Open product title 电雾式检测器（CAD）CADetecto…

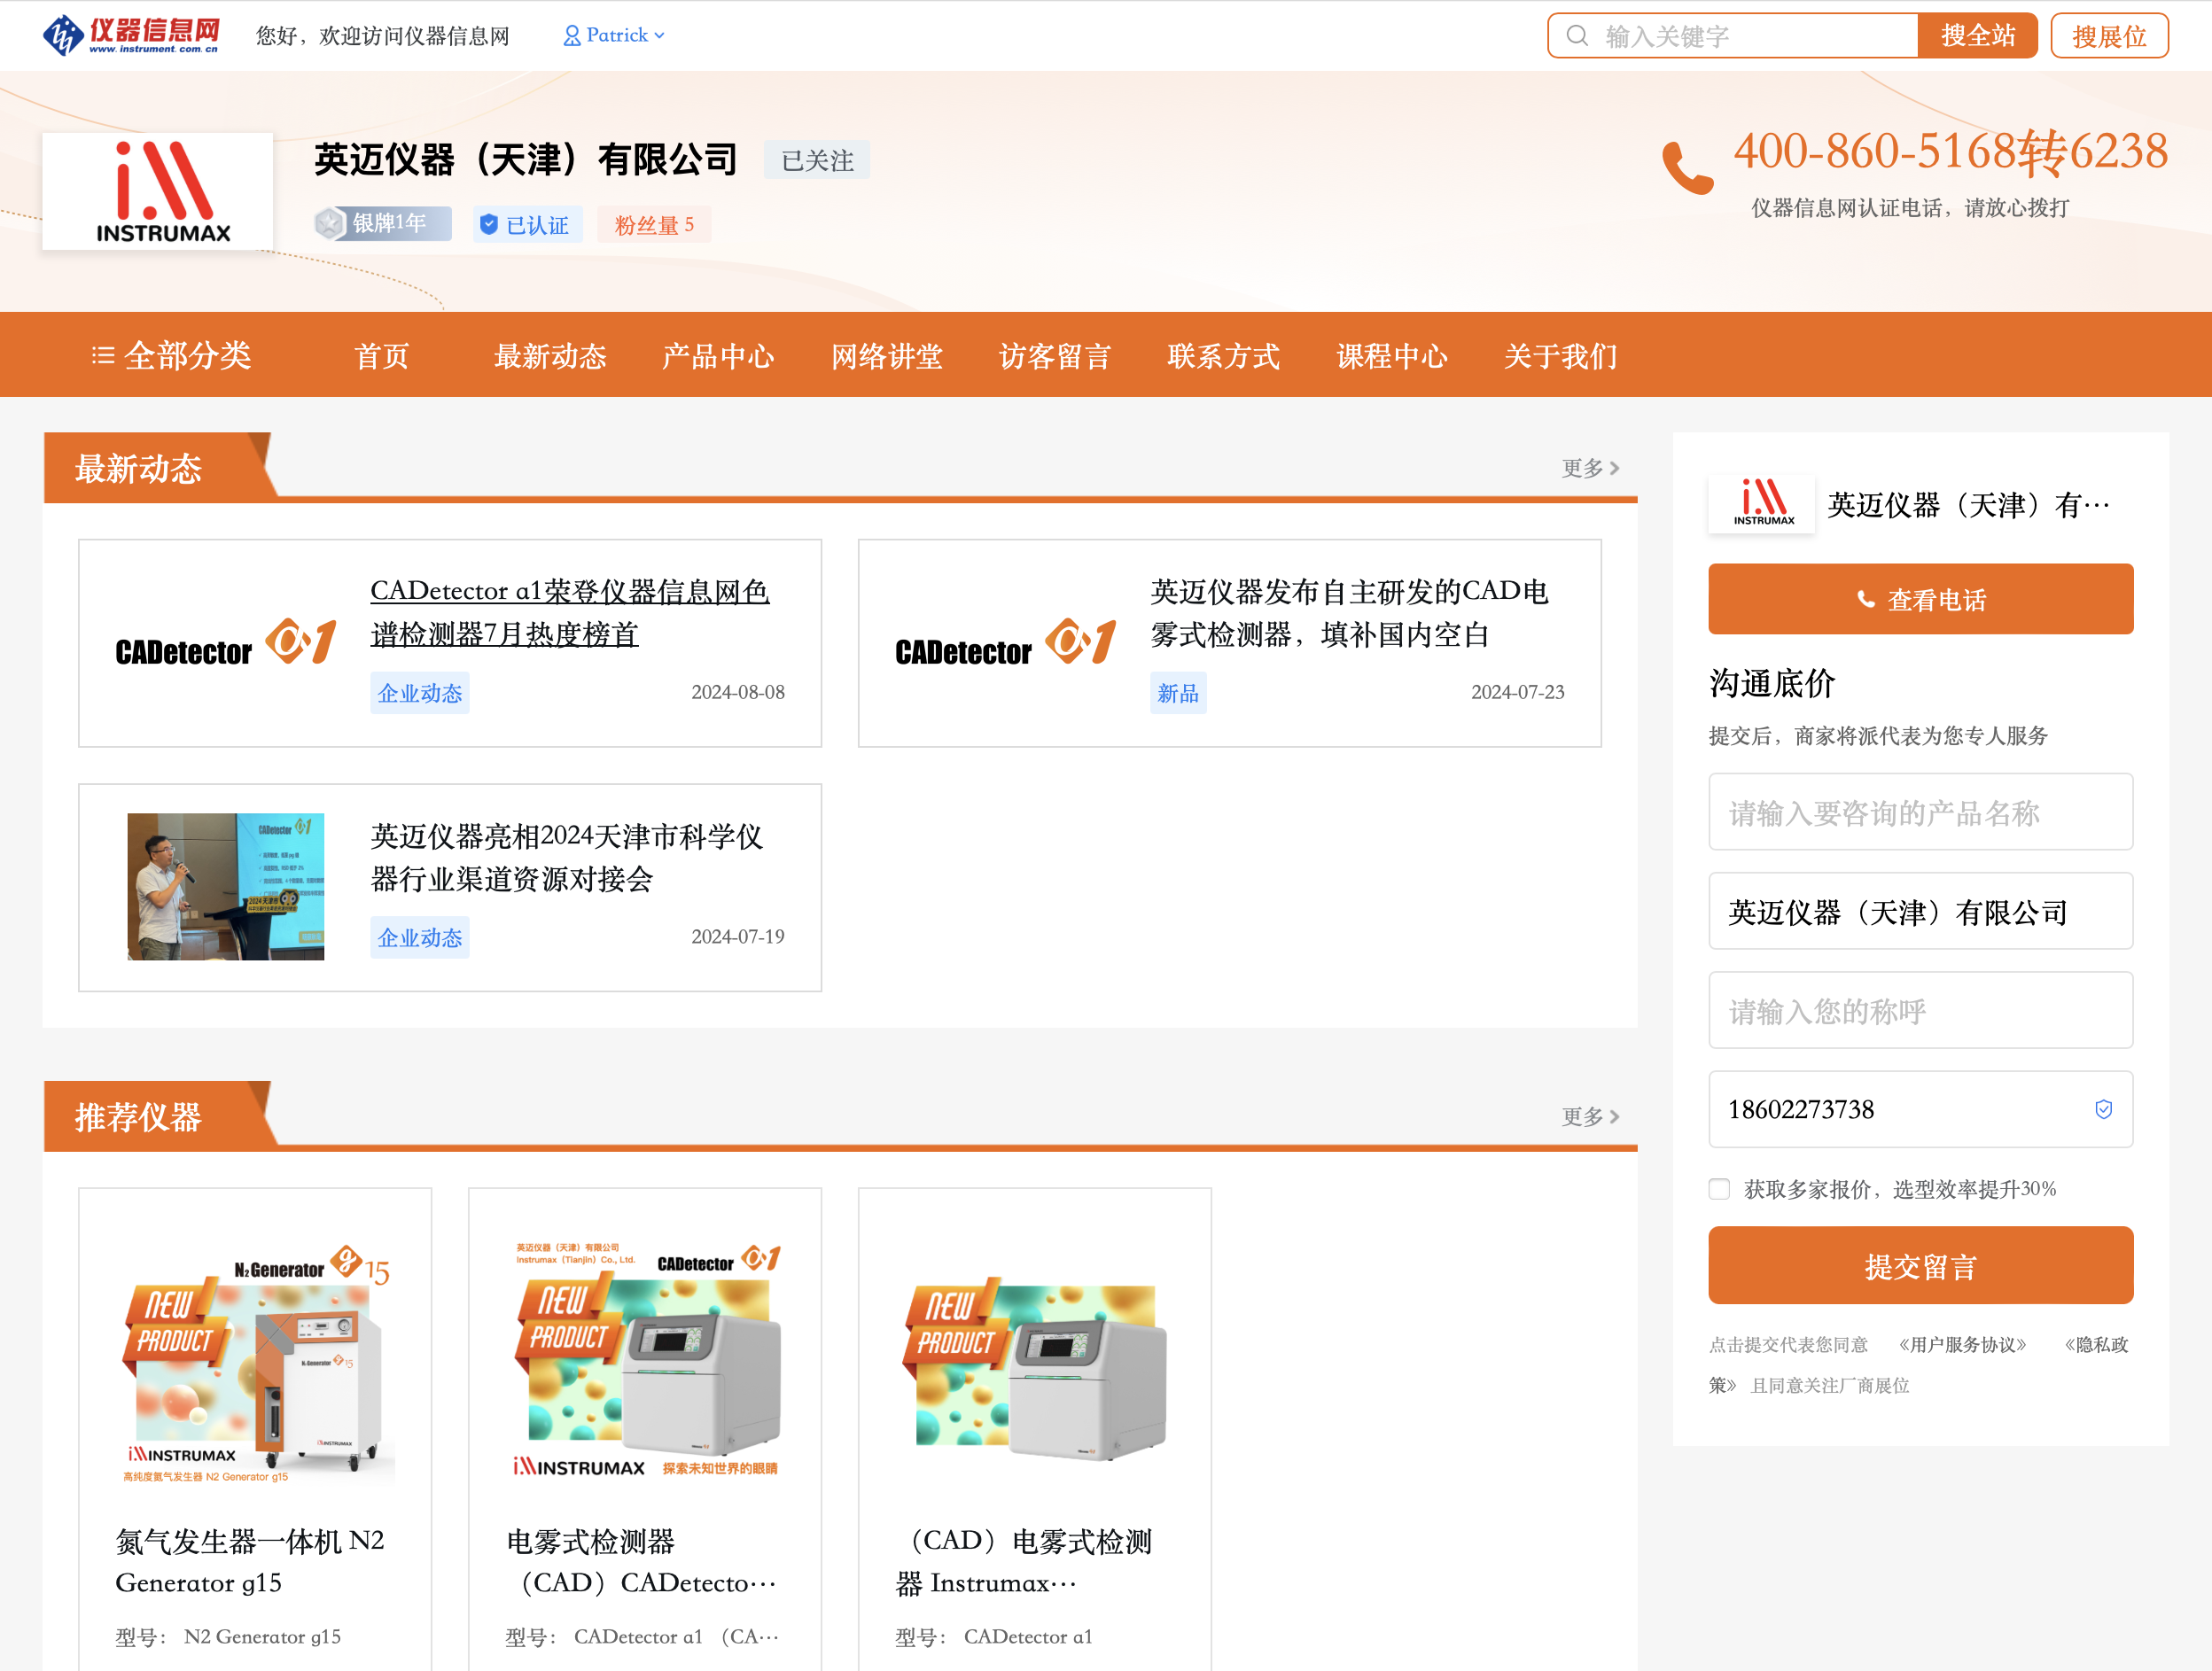tap(642, 1561)
